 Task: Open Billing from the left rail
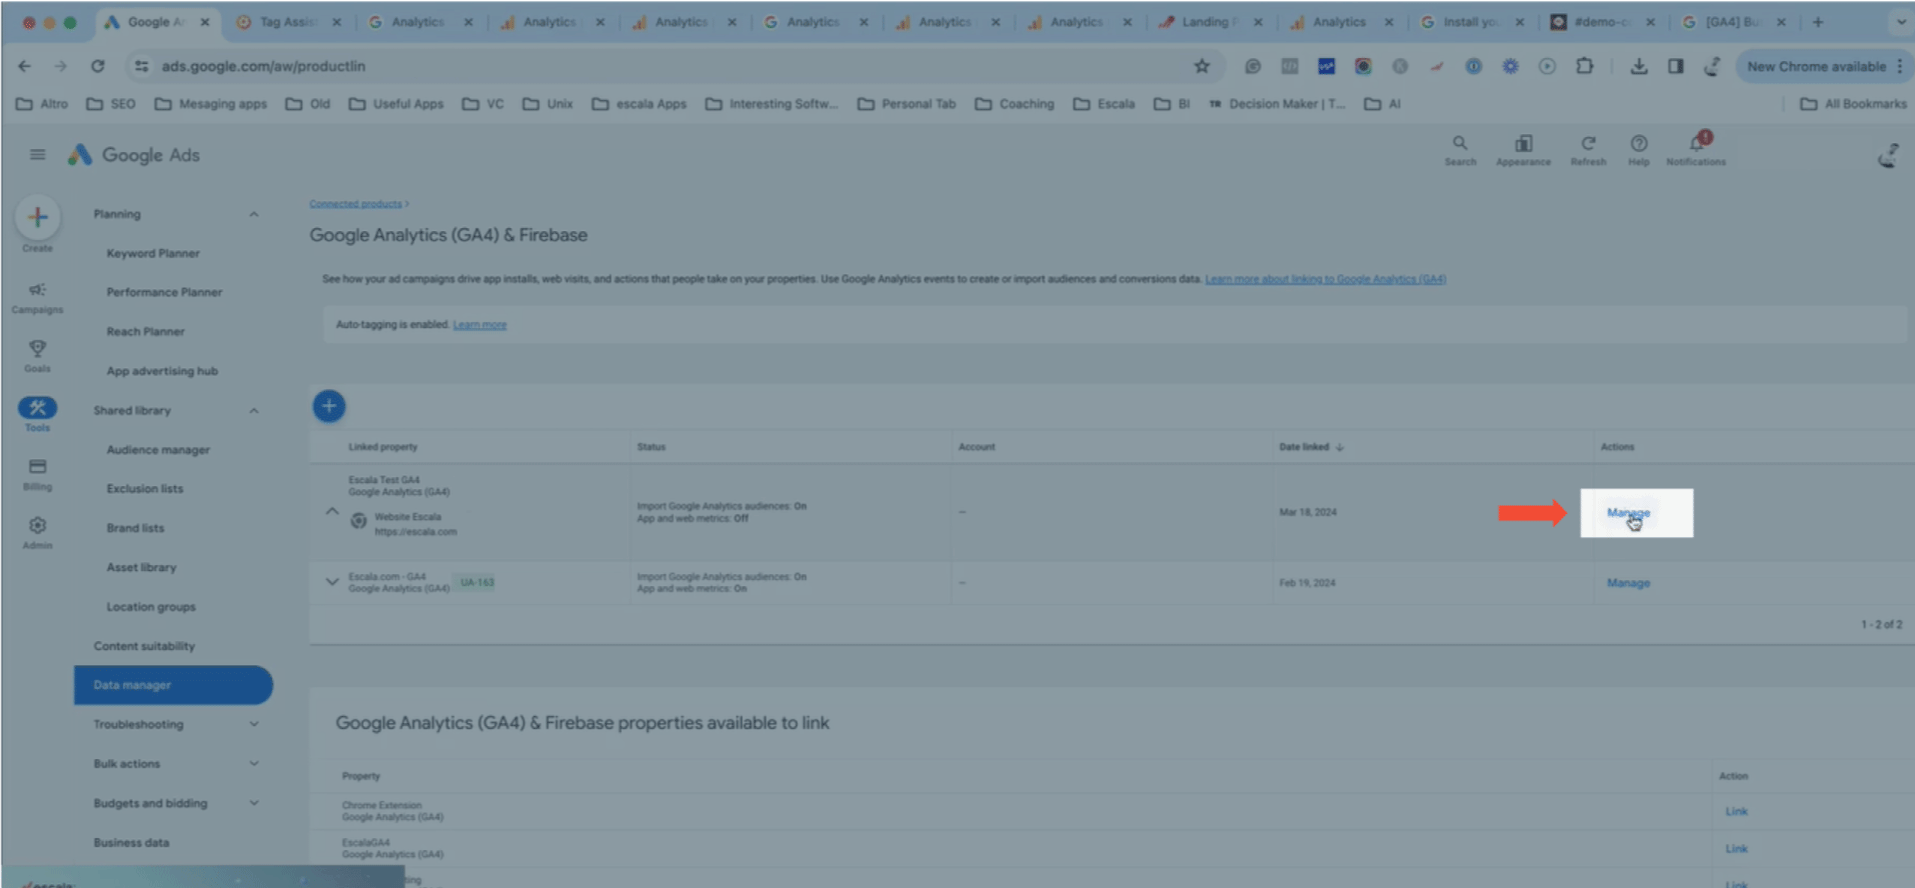click(x=37, y=473)
